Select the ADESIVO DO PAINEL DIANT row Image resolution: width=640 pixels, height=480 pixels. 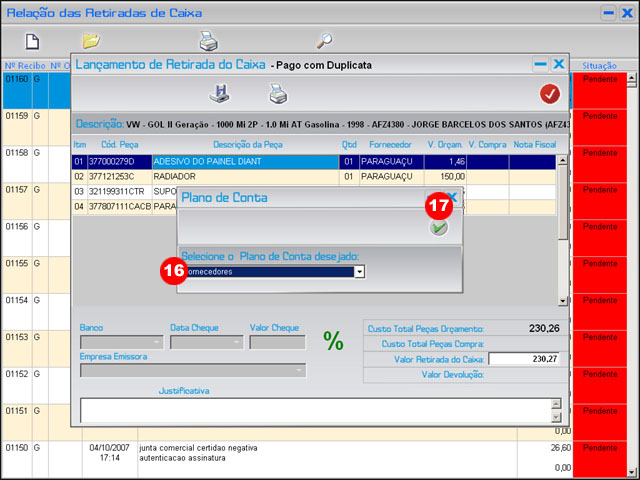tap(244, 160)
